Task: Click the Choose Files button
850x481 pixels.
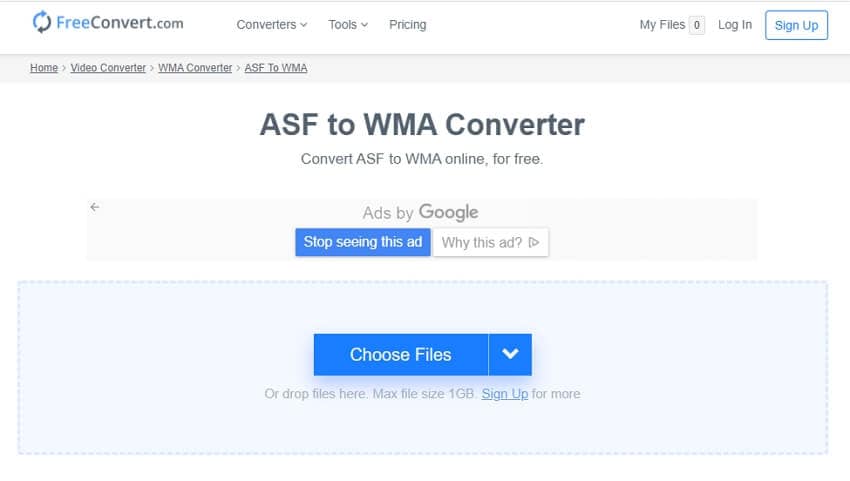Action: click(x=400, y=354)
